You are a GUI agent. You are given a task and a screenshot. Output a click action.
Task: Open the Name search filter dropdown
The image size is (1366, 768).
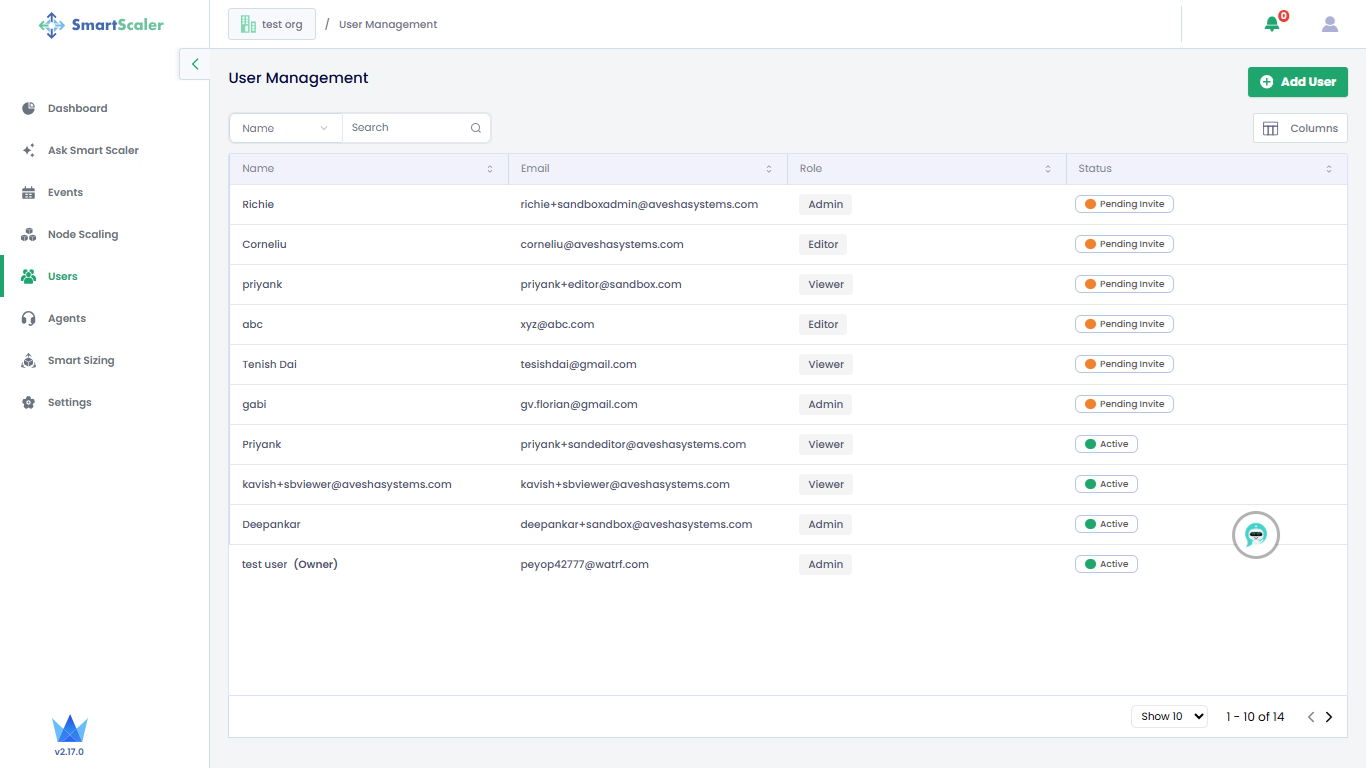point(285,128)
